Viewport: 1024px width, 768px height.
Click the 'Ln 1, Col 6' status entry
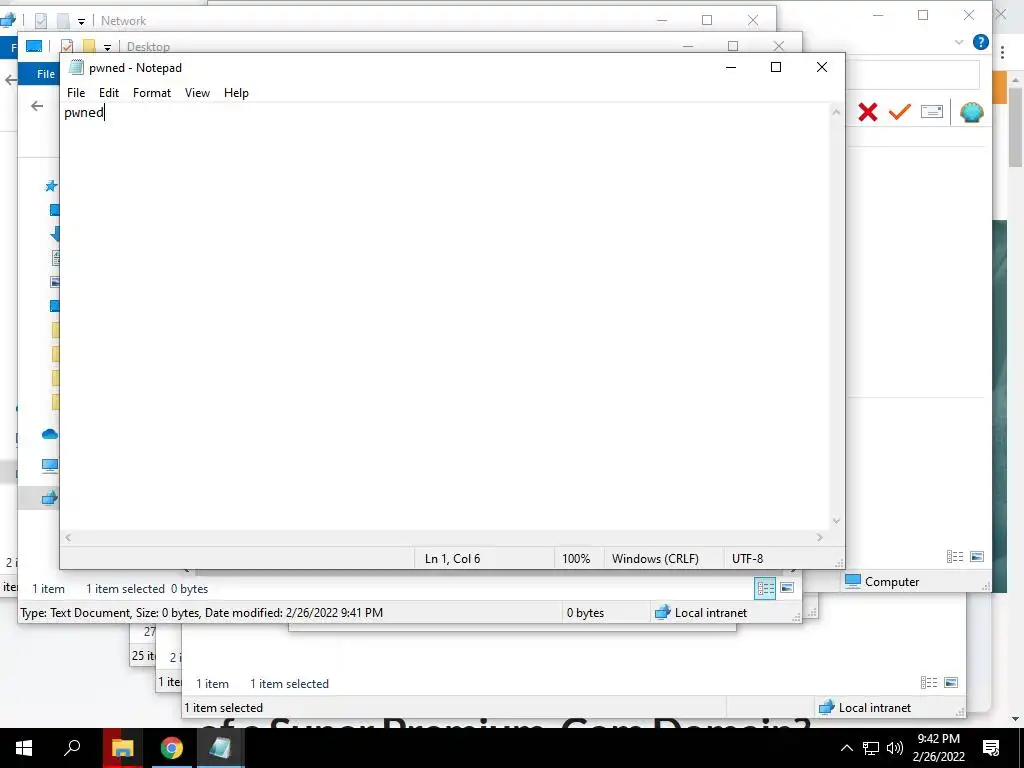click(x=452, y=559)
